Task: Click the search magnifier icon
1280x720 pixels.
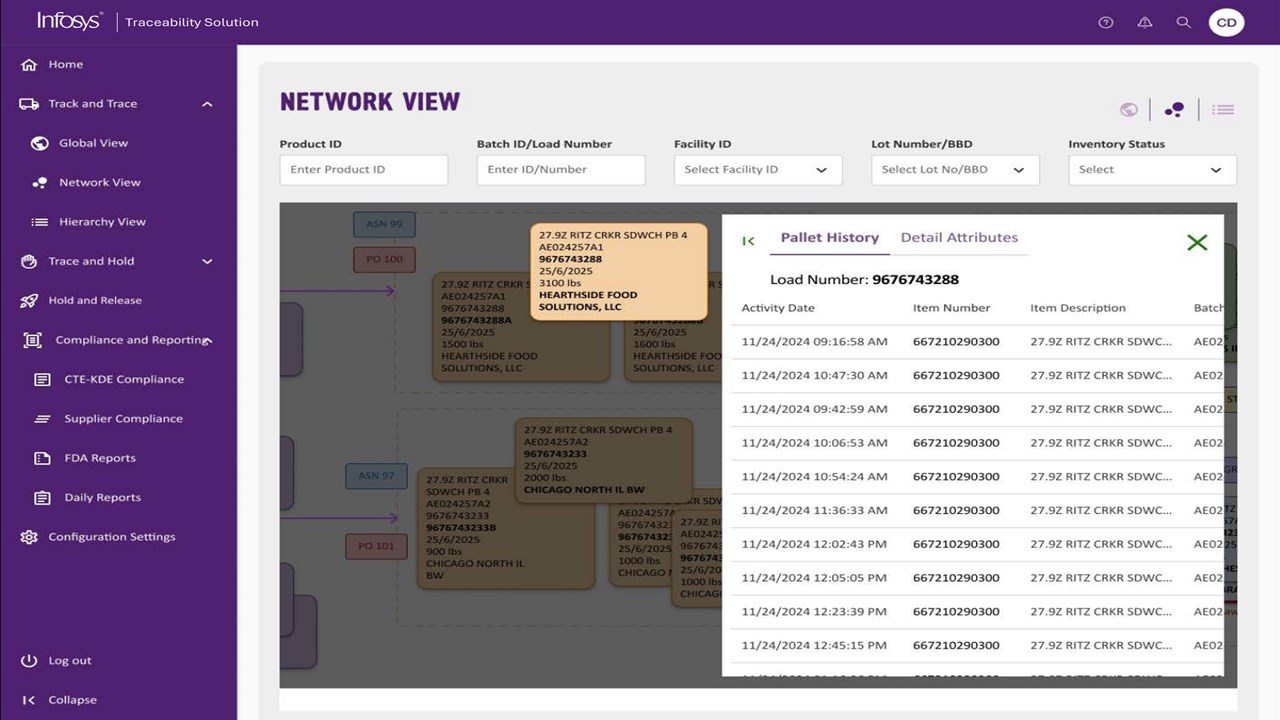Action: point(1184,22)
